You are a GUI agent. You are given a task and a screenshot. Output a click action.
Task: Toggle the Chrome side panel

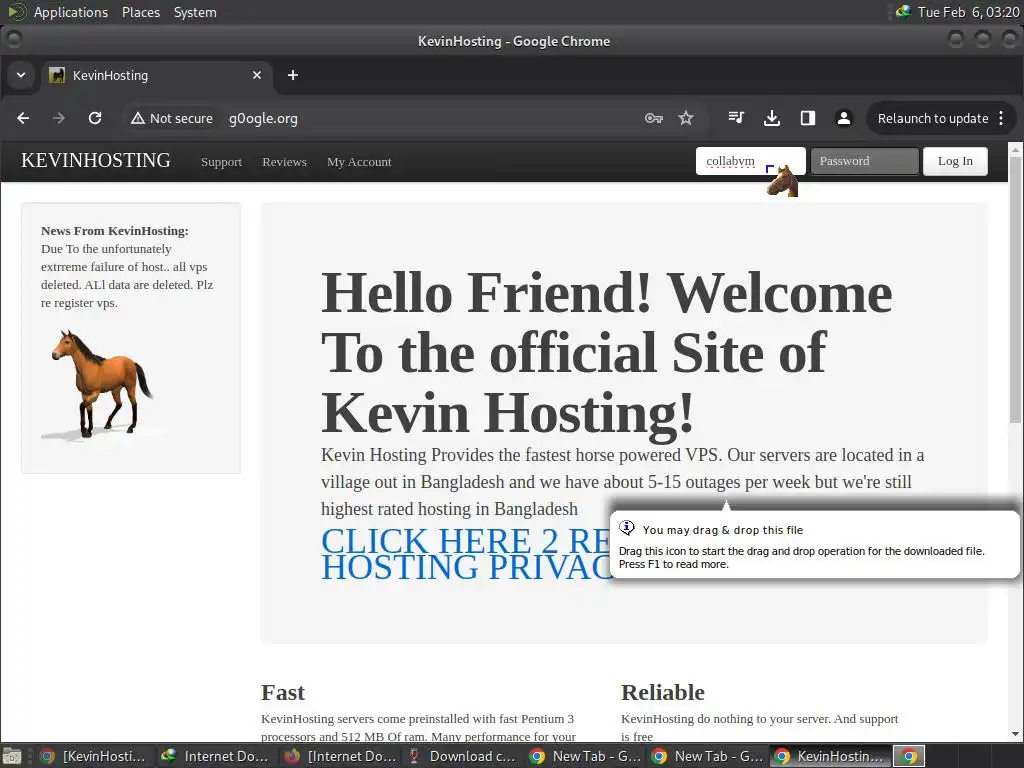click(808, 118)
